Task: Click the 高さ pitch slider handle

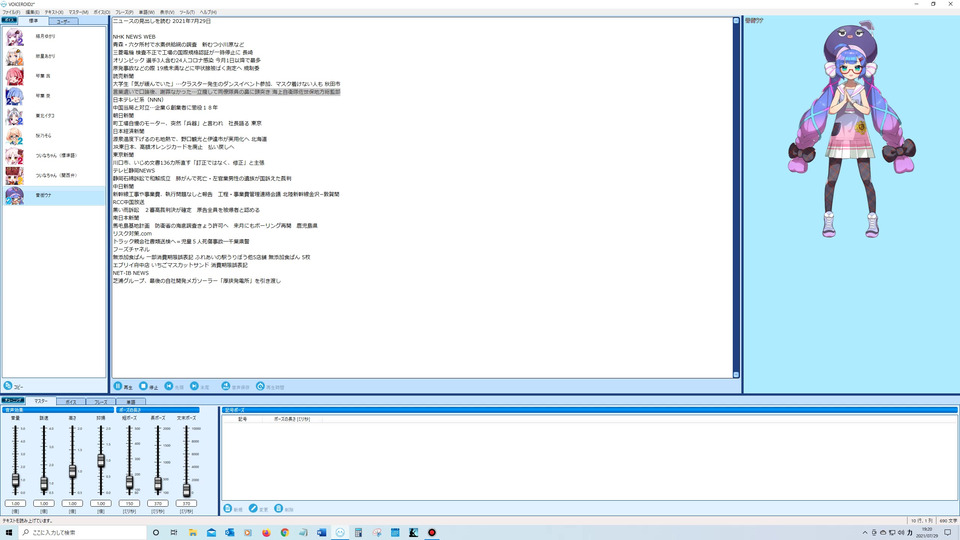Action: tap(72, 471)
